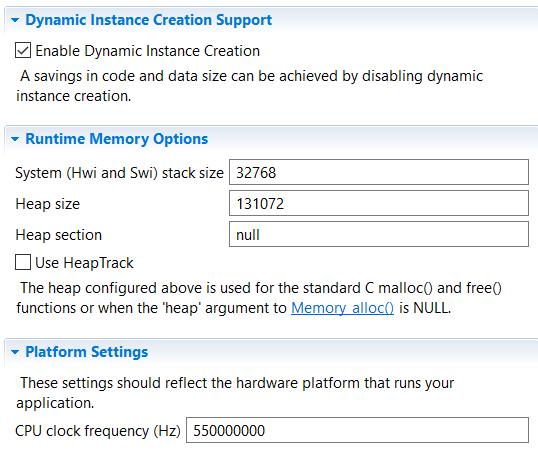The image size is (538, 451).
Task: Collapse Runtime Memory Options arrow
Action: point(15,139)
